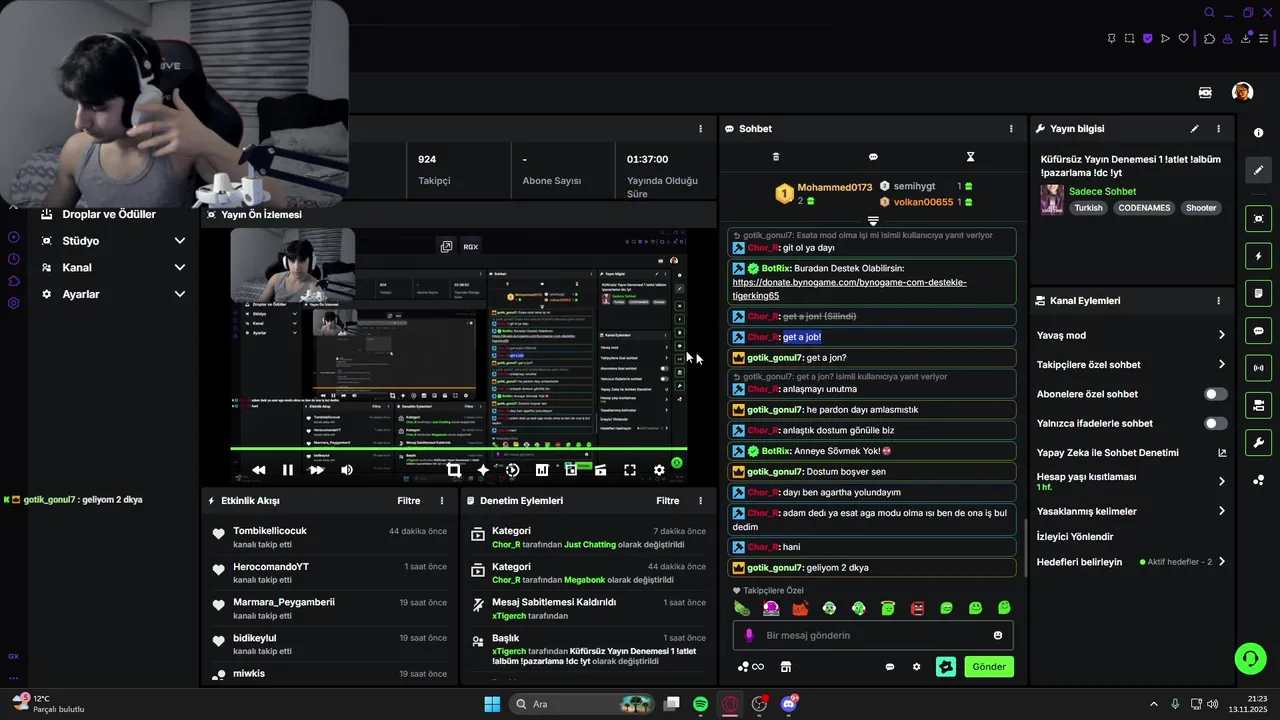
Task: Click the trash icon in Sohbet panel
Action: pos(776,157)
